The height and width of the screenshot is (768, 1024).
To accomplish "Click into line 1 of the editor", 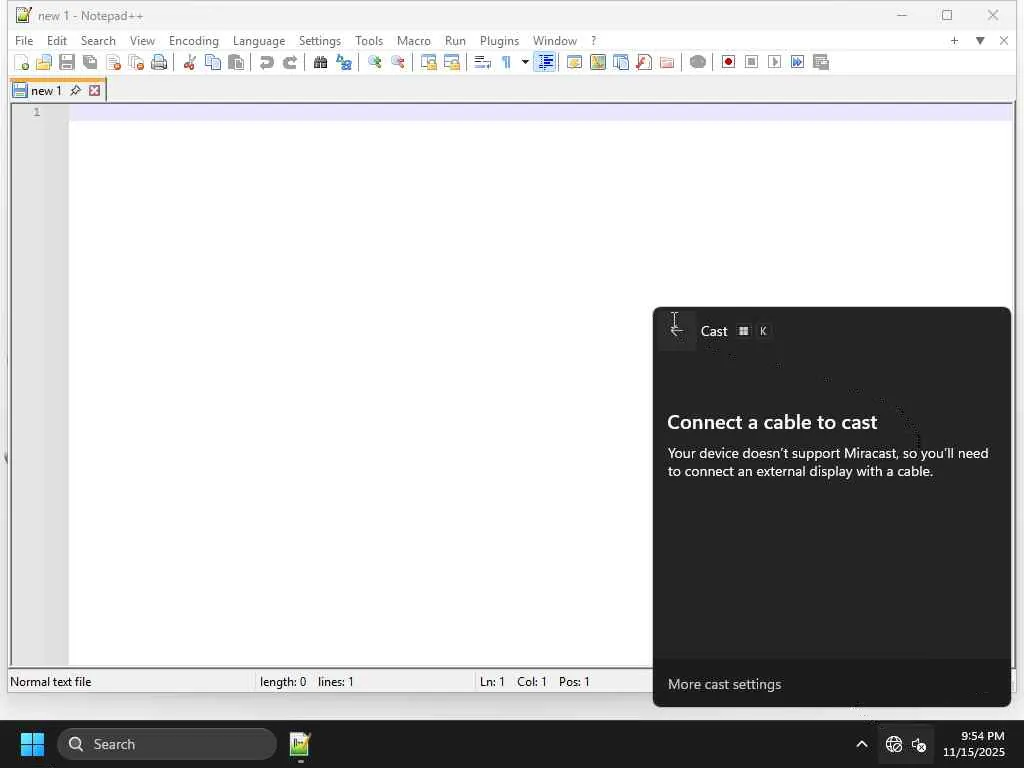I will 541,112.
